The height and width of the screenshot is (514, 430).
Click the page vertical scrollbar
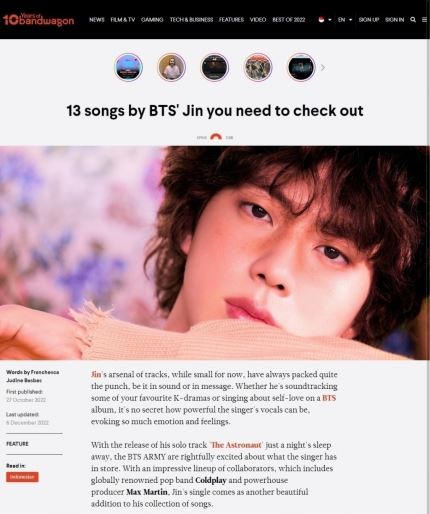pyautogui.click(x=428, y=267)
